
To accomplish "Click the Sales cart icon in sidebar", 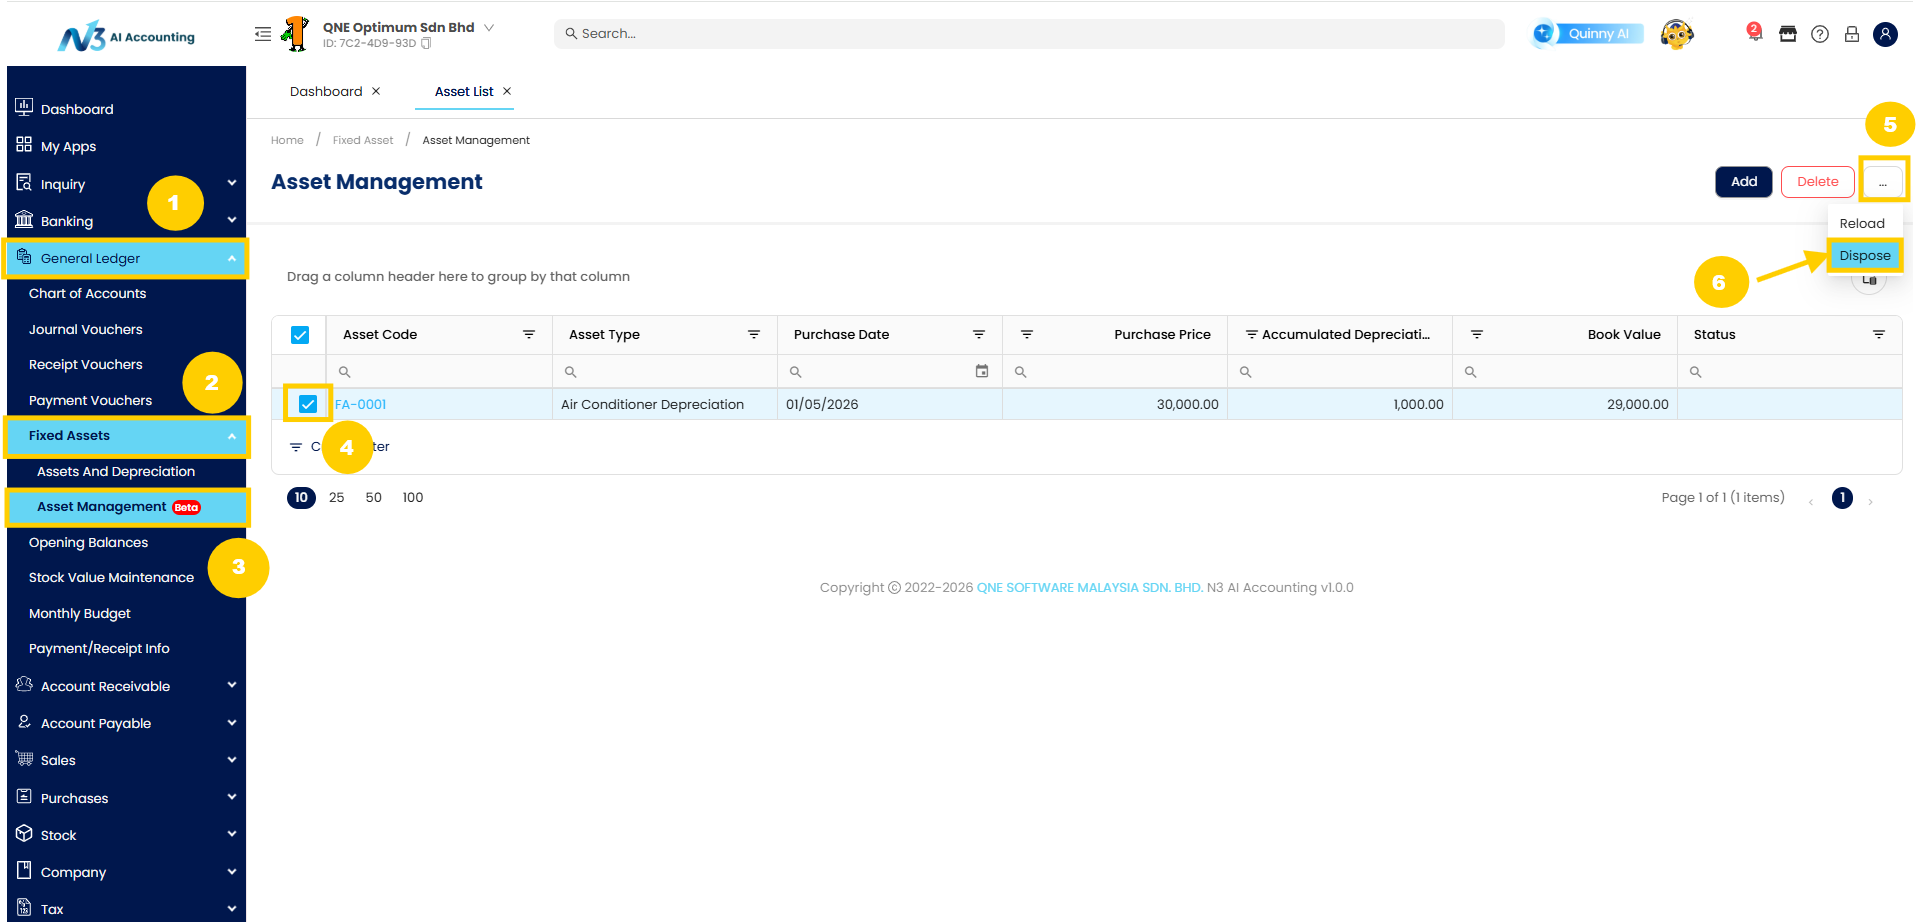I will tap(24, 759).
